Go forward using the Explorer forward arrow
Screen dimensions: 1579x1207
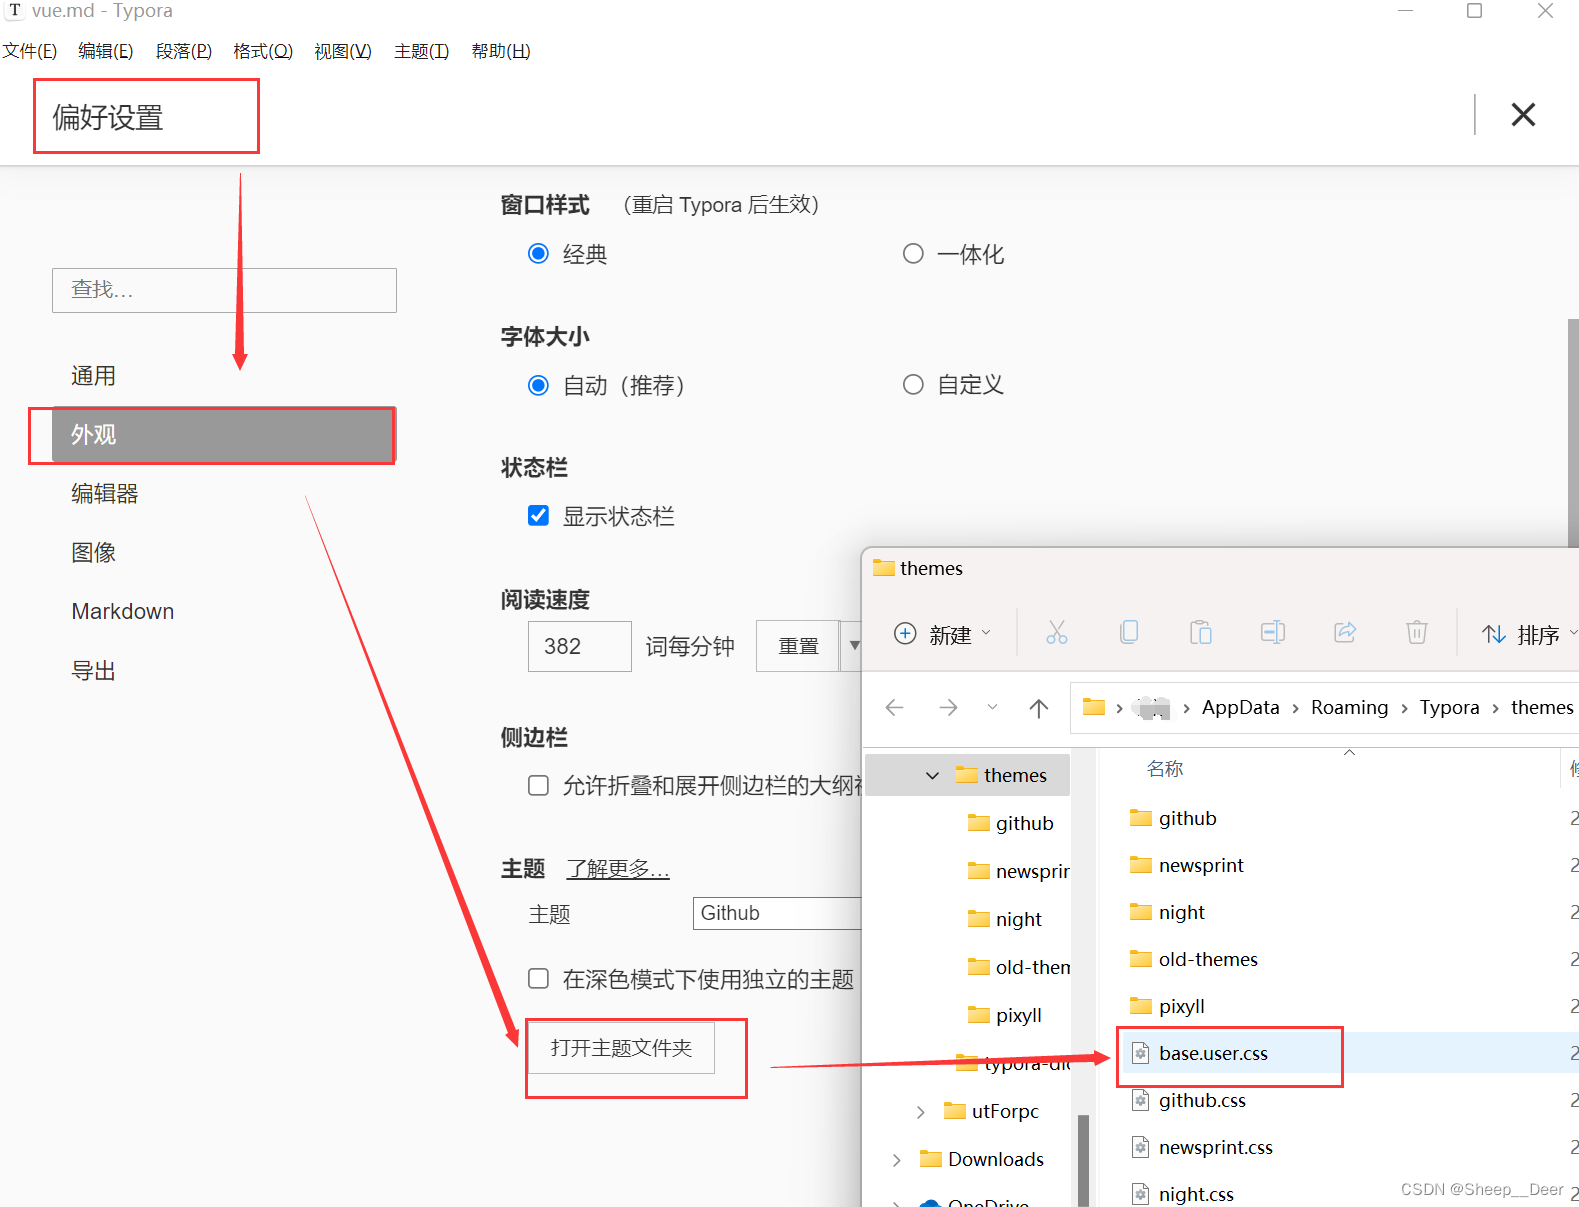[948, 708]
